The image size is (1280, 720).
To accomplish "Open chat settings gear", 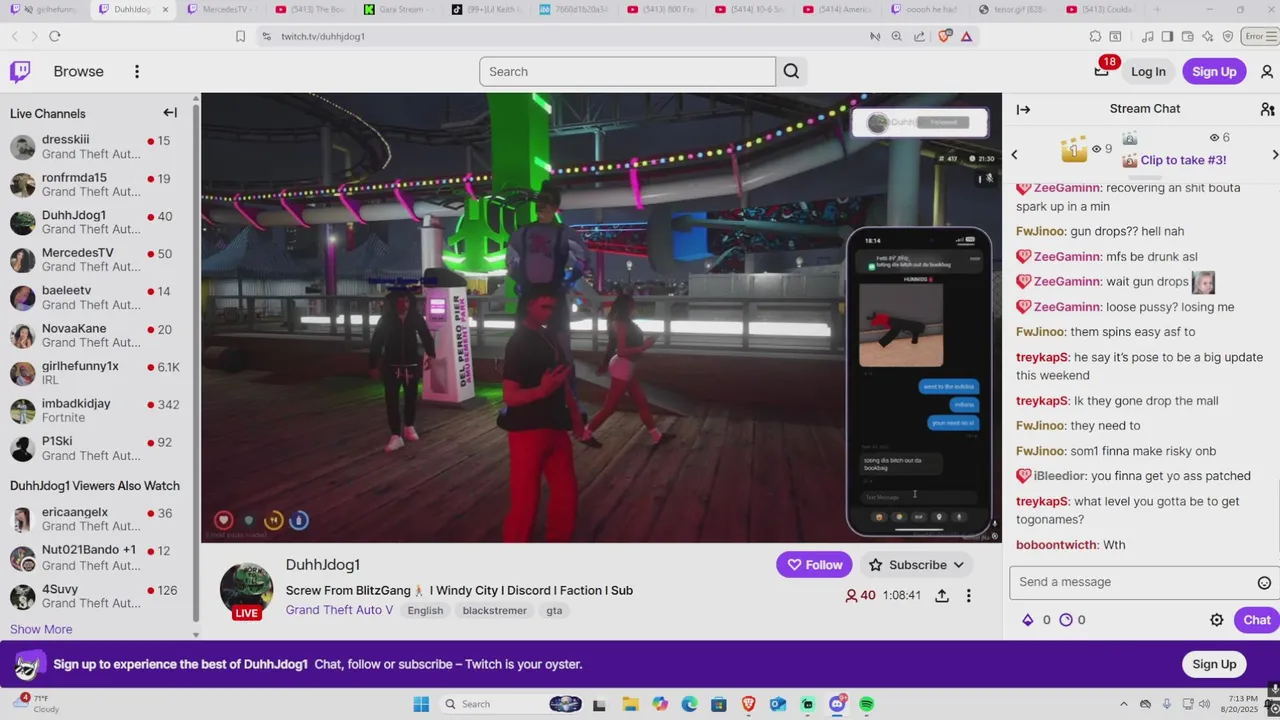I will pyautogui.click(x=1217, y=620).
